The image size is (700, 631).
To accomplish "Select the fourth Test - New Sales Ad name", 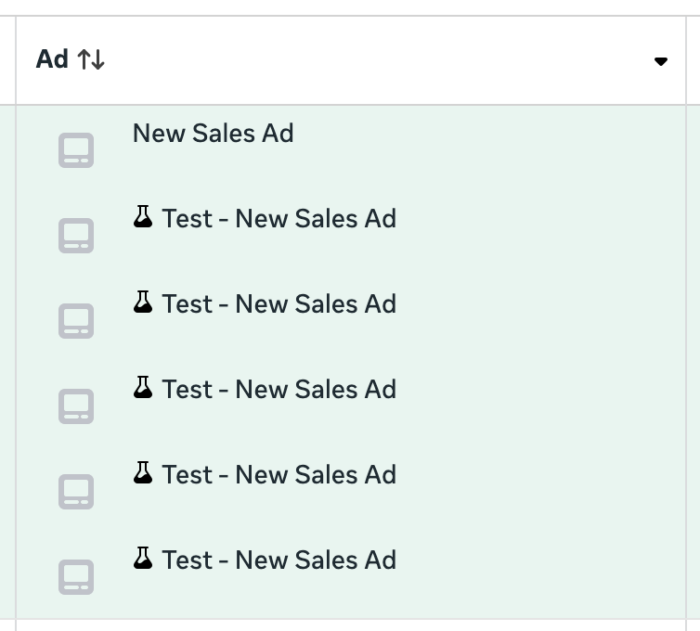I will [279, 474].
